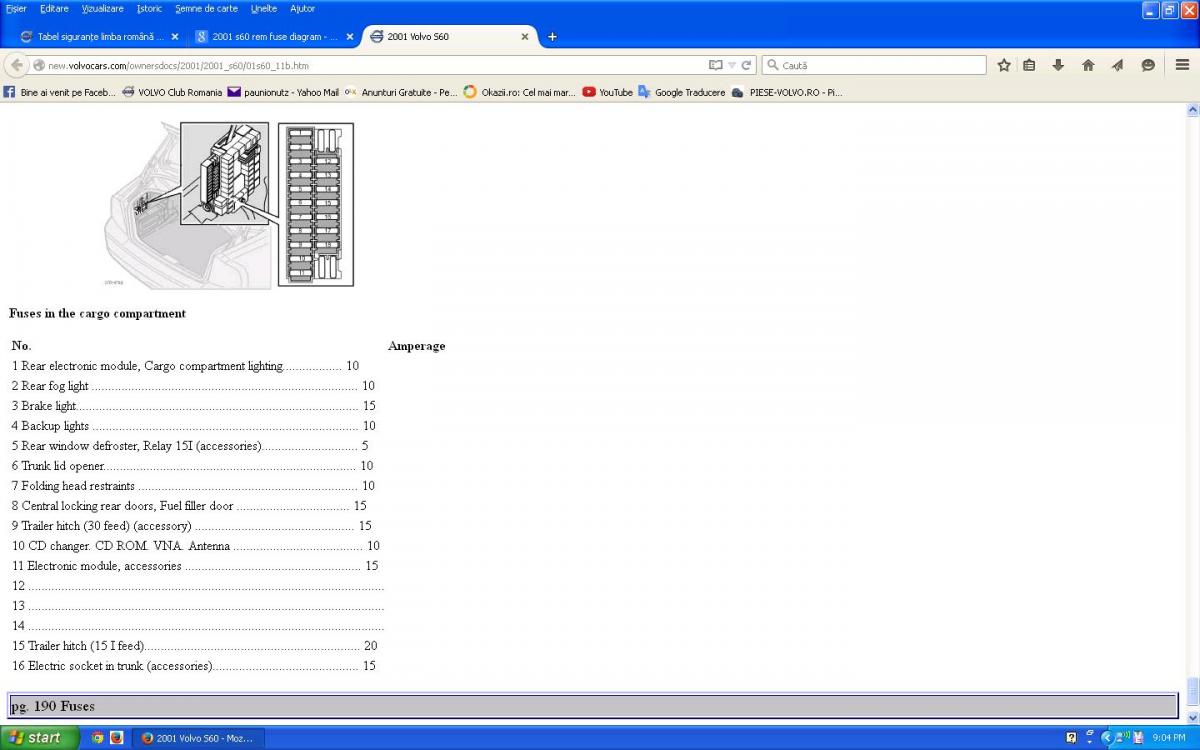Click the cargo compartment fuse box diagram
This screenshot has height=750, width=1200.
pos(229,205)
